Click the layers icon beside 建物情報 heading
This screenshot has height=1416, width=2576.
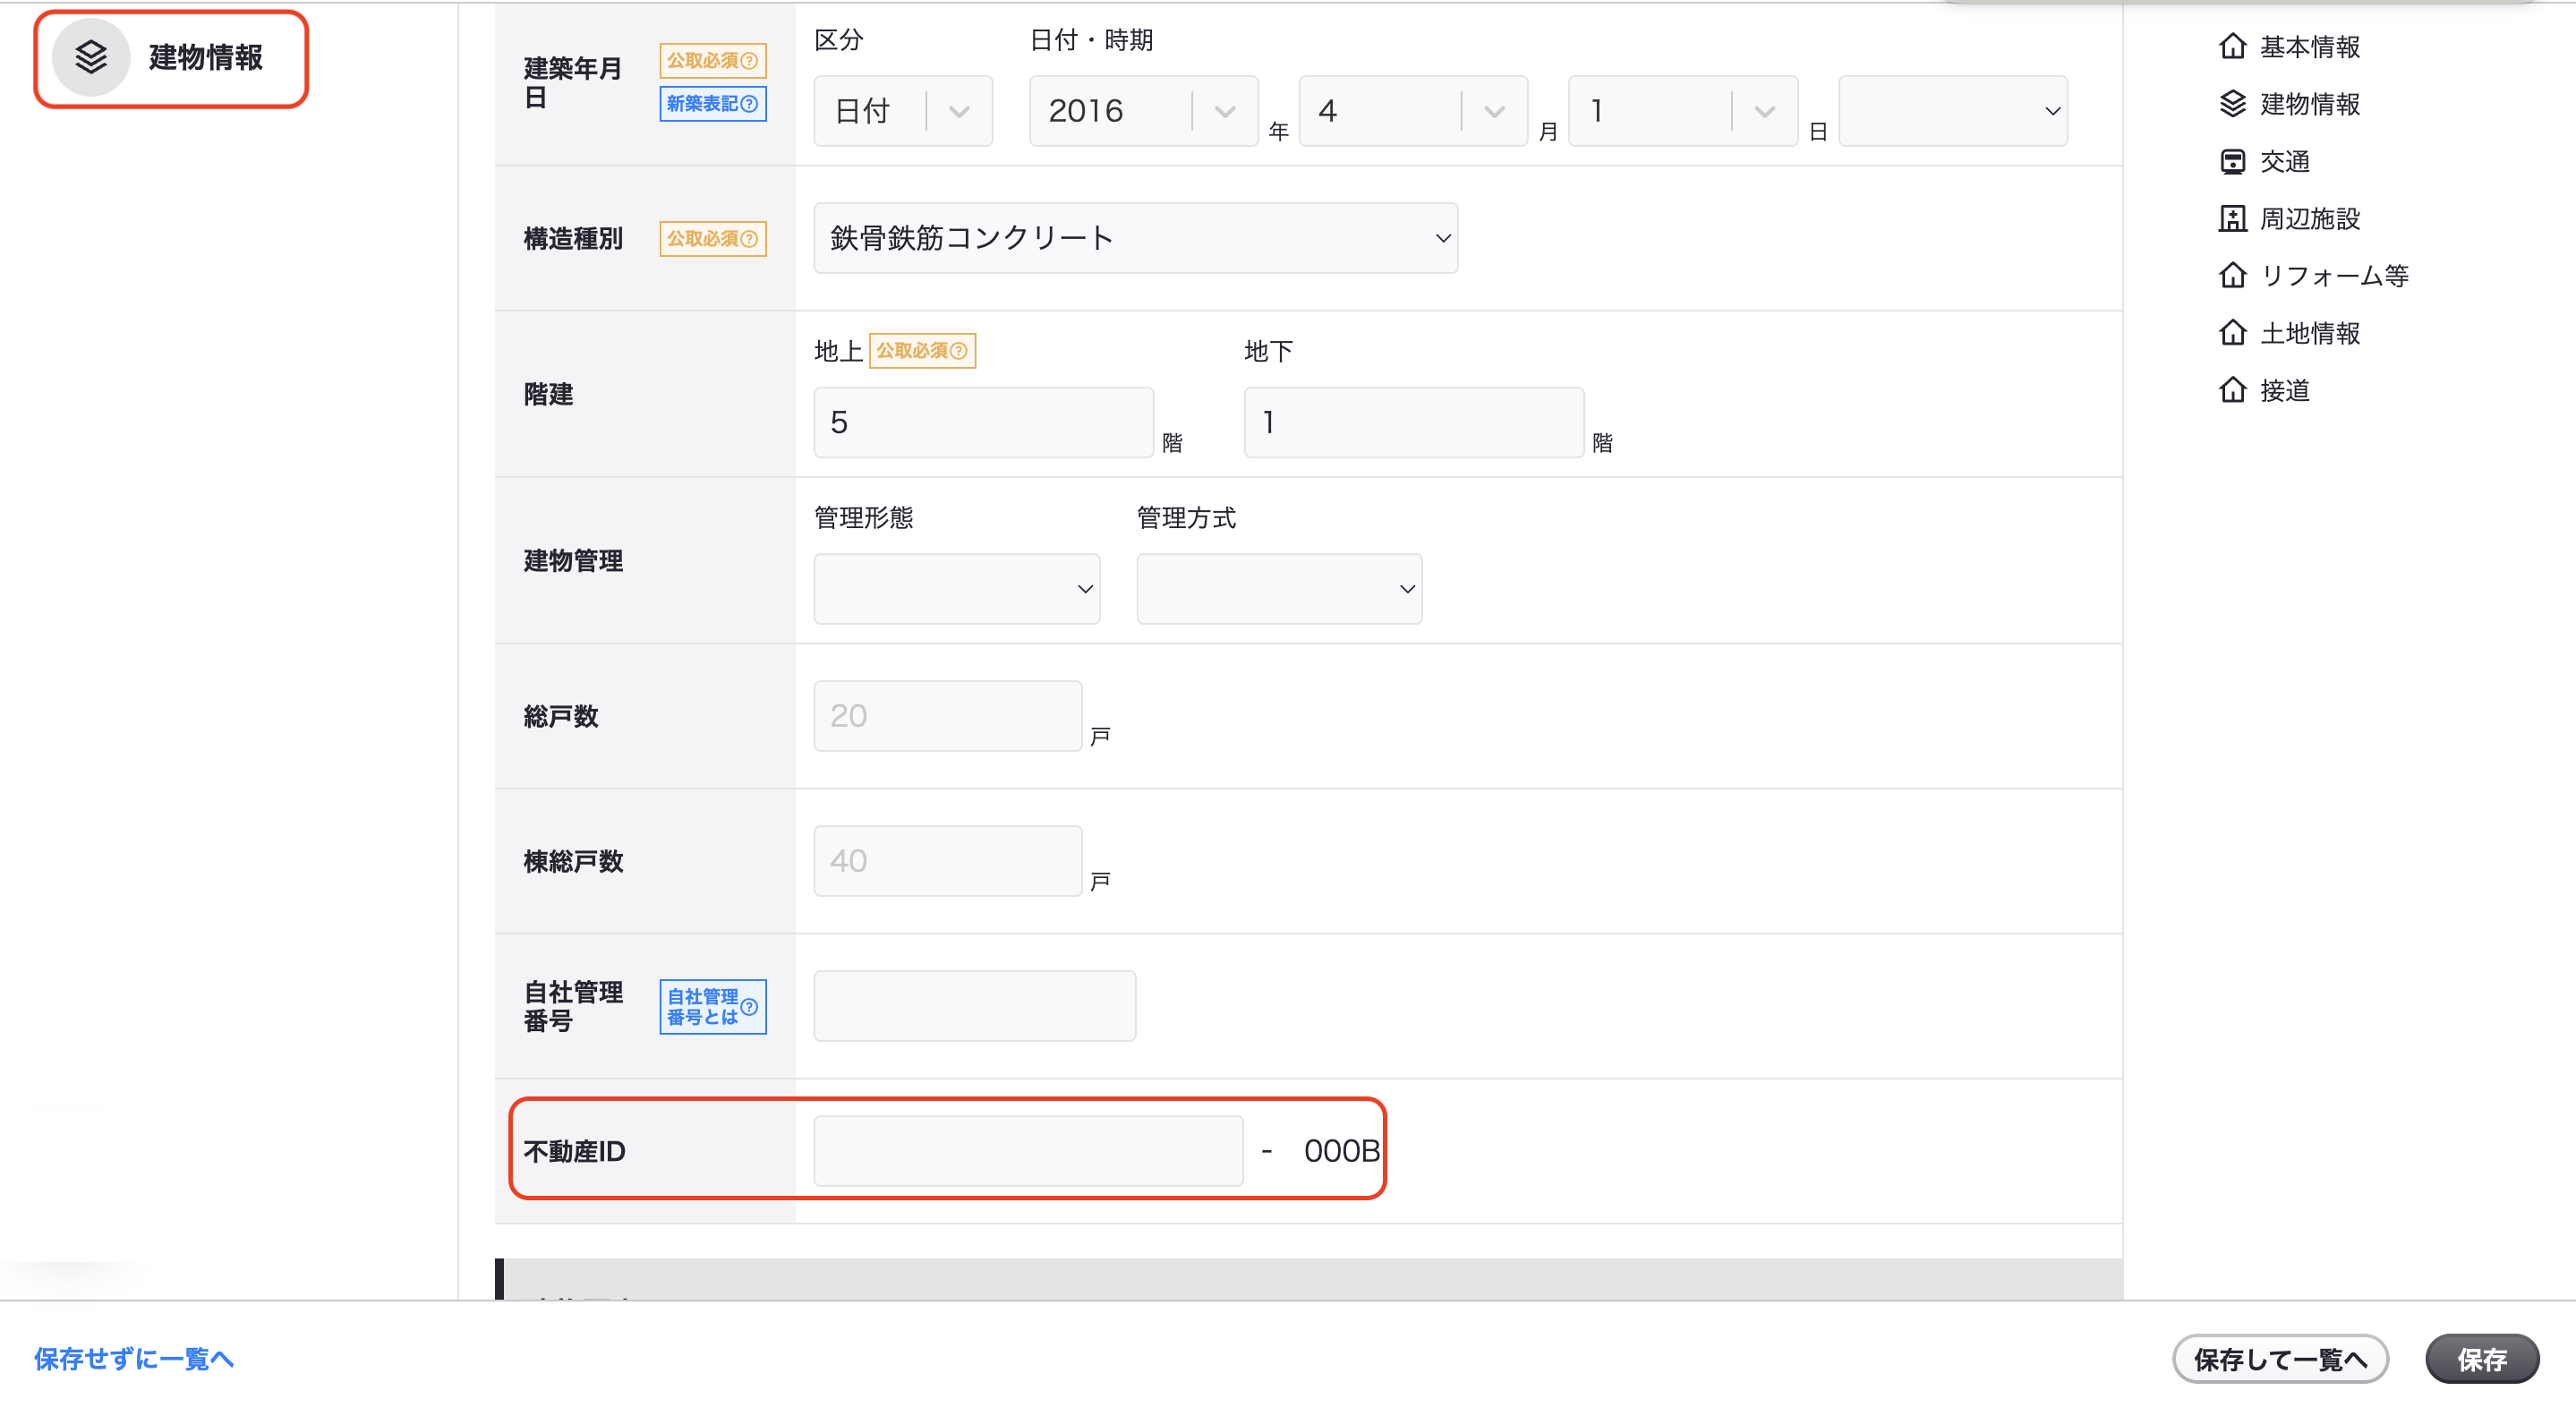pos(91,57)
